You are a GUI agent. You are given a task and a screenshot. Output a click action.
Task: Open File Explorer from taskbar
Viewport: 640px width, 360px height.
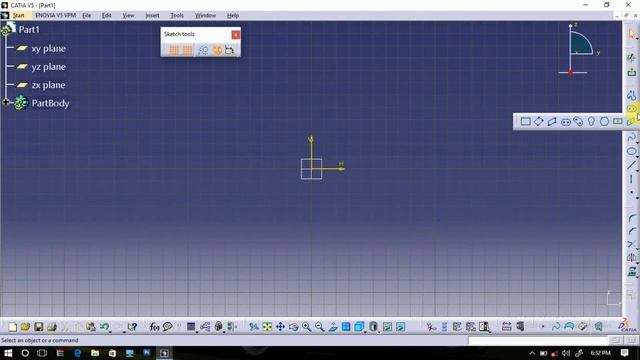[x=95, y=353]
